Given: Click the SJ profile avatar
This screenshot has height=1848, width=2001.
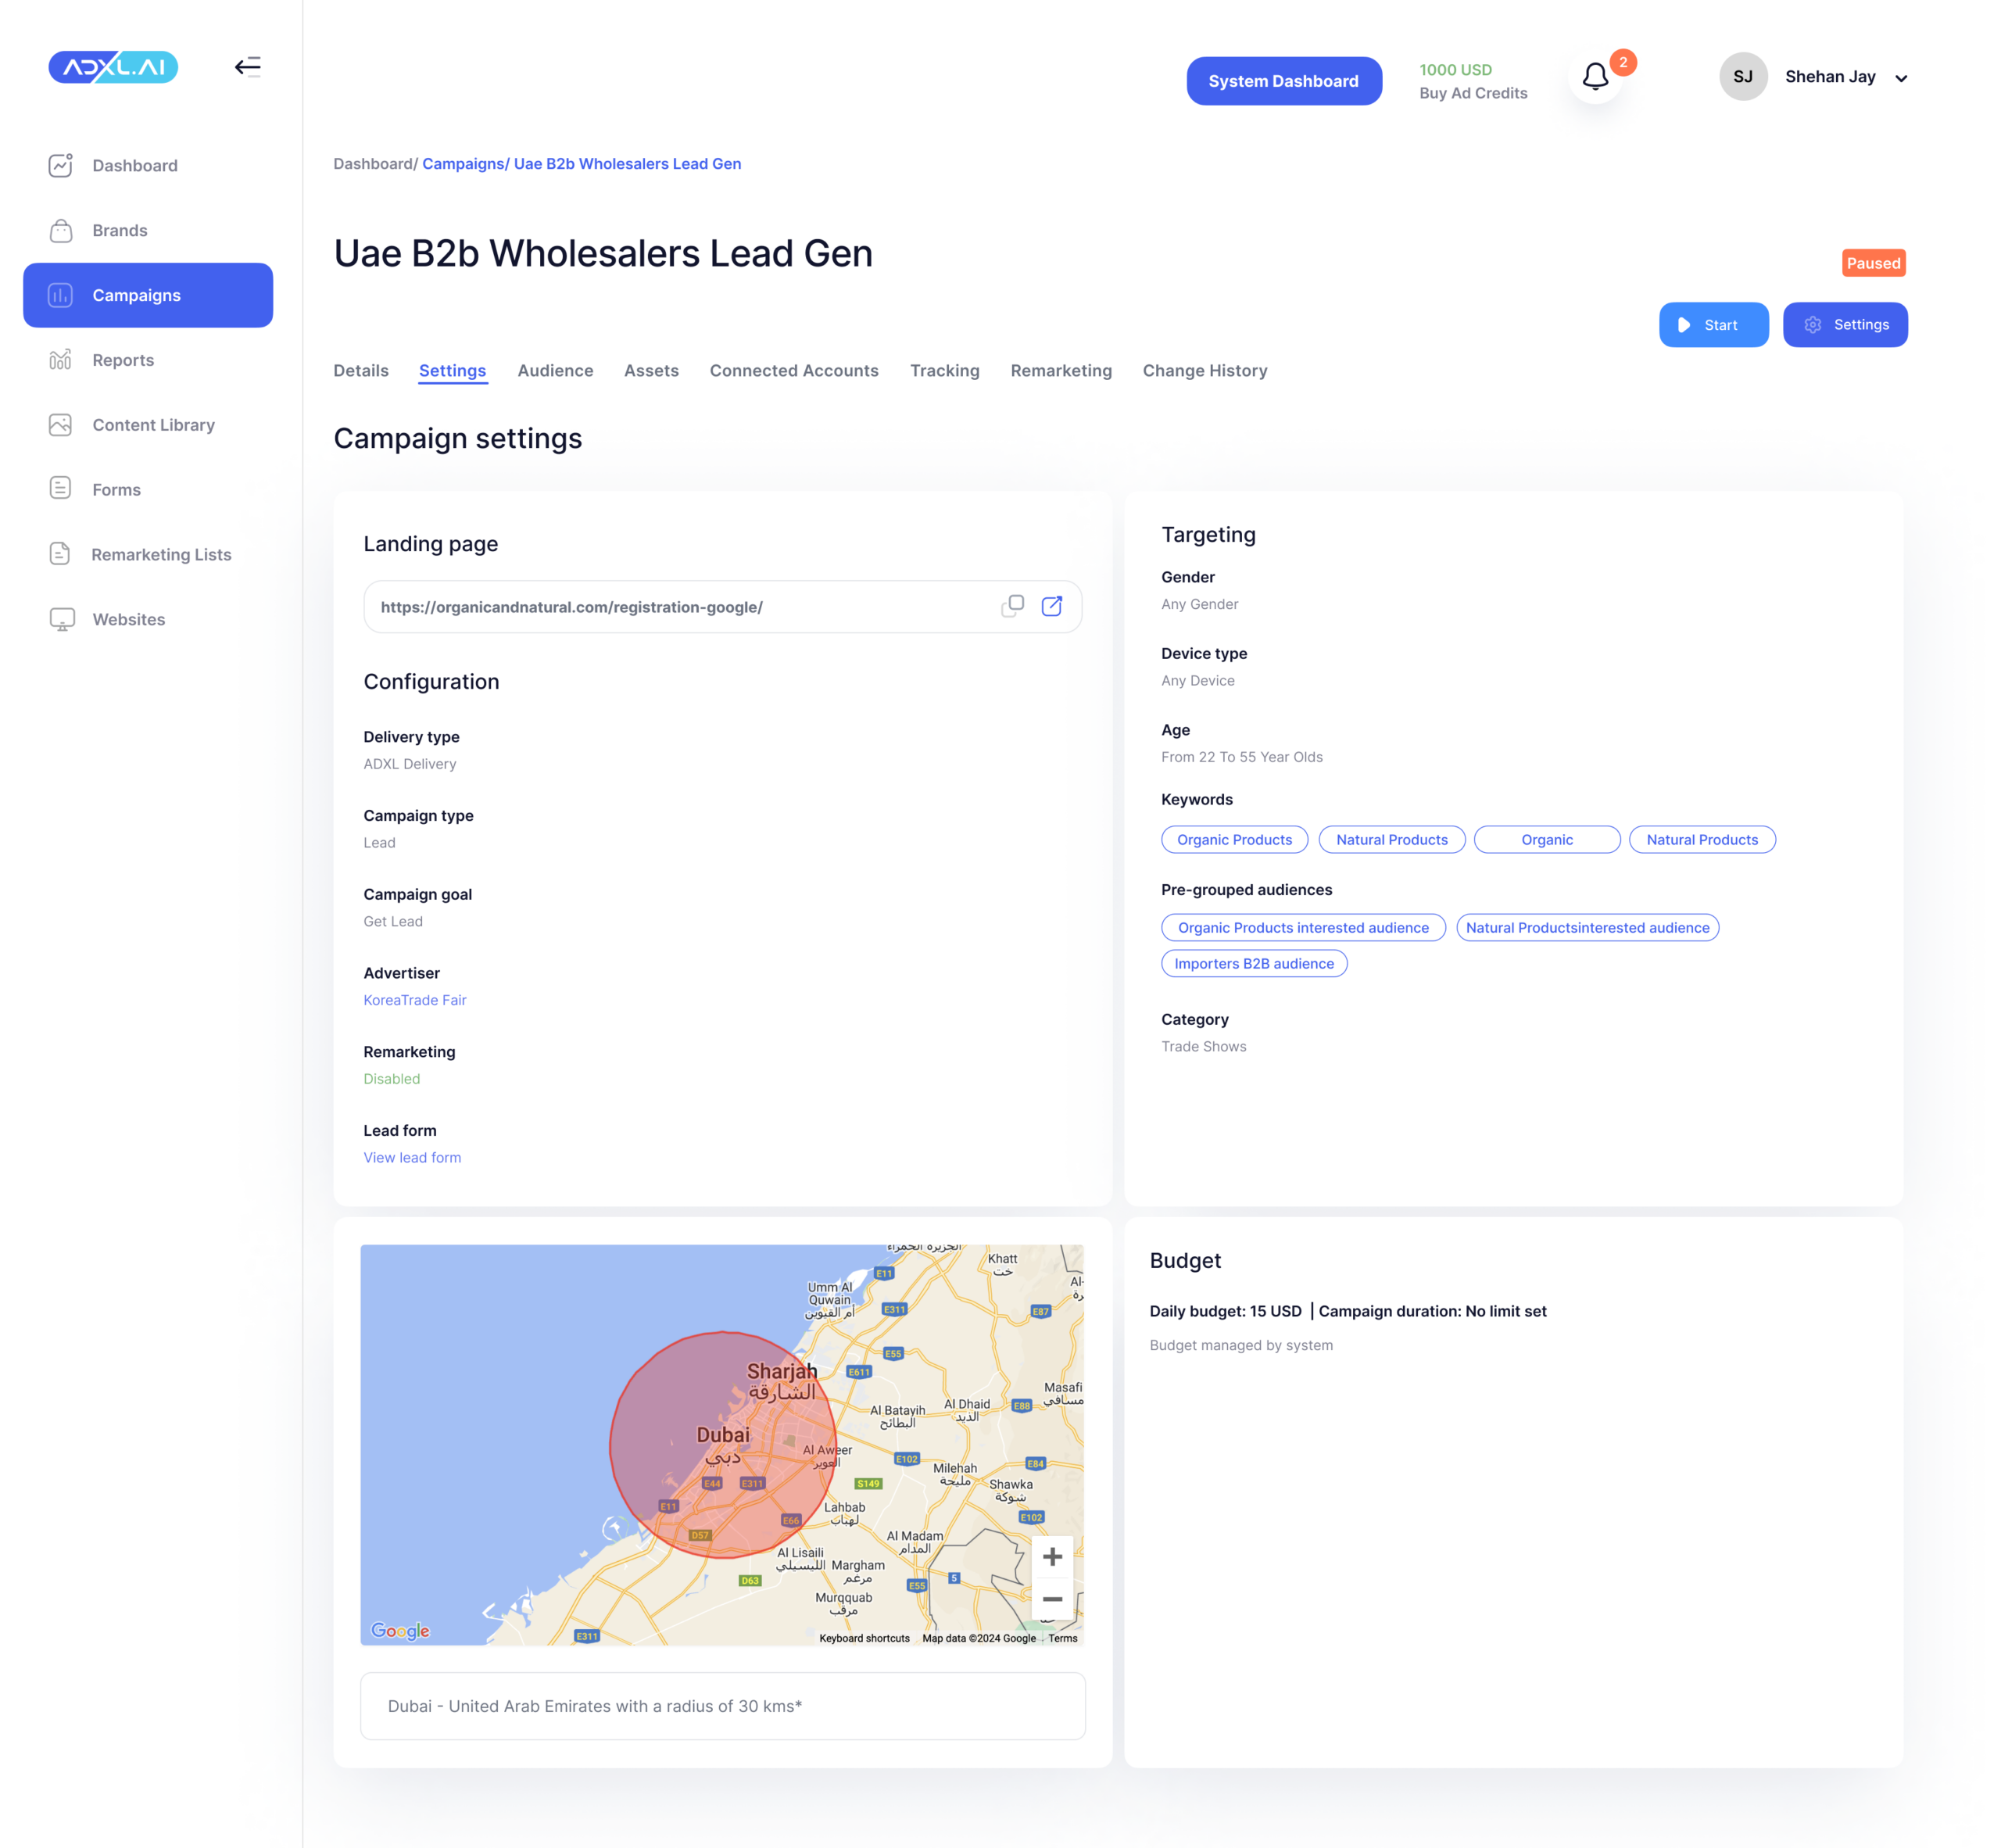Looking at the screenshot, I should click(1743, 77).
